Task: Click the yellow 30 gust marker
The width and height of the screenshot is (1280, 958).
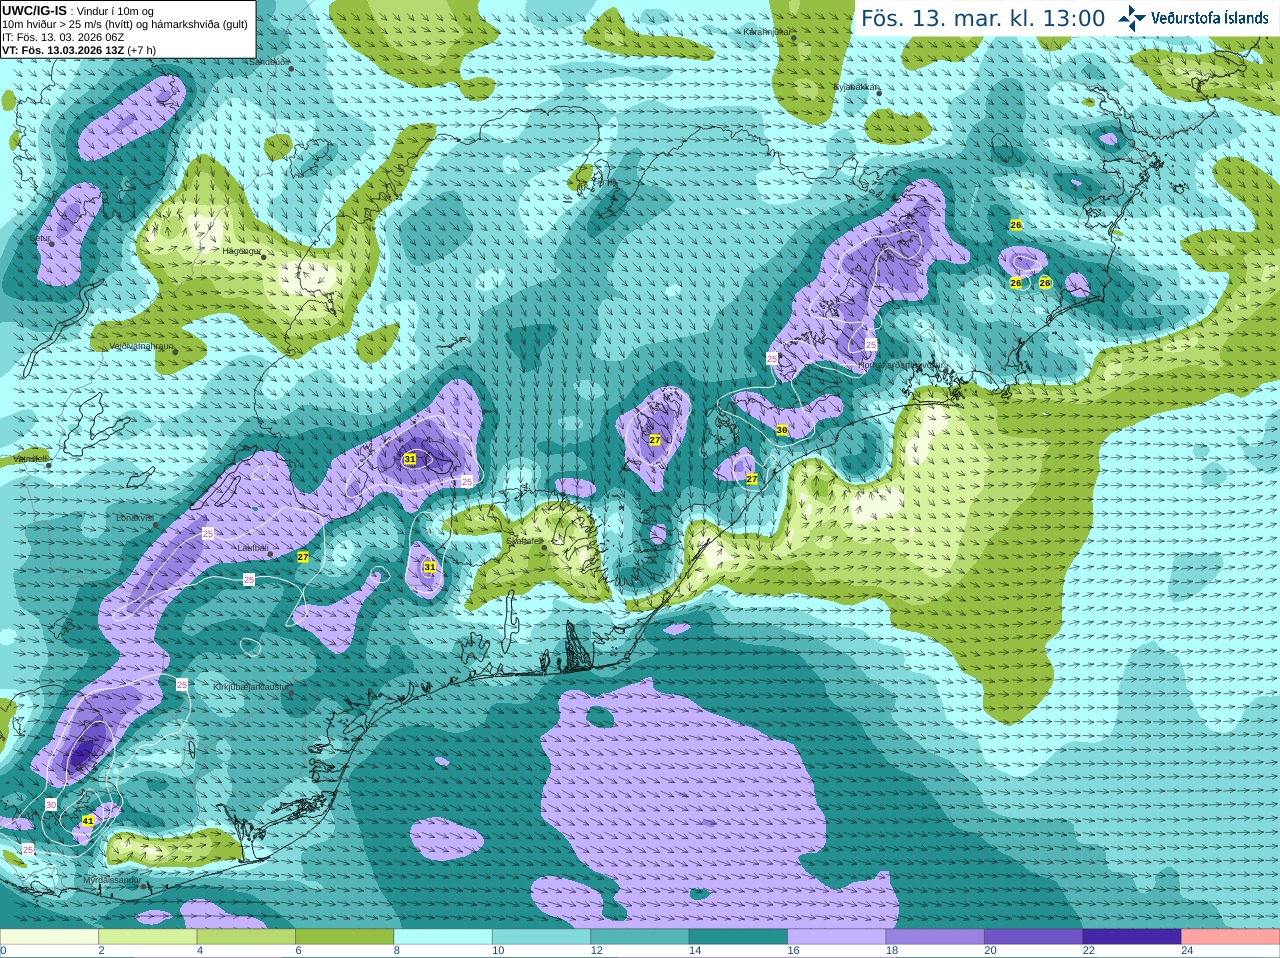Action: pyautogui.click(x=782, y=430)
